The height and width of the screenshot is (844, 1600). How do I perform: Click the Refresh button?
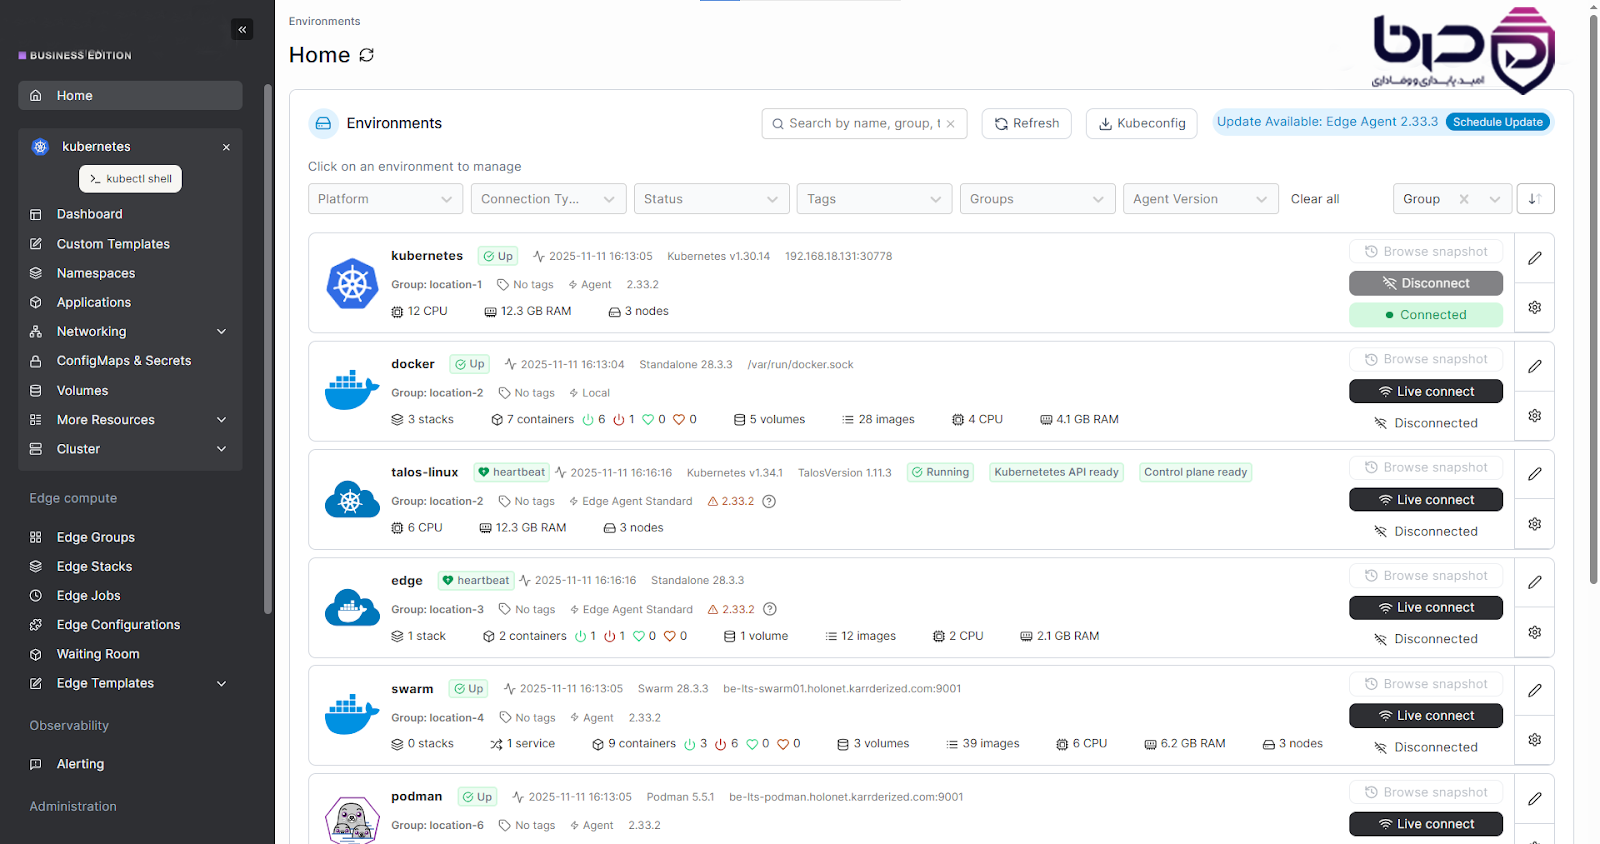click(x=1027, y=123)
